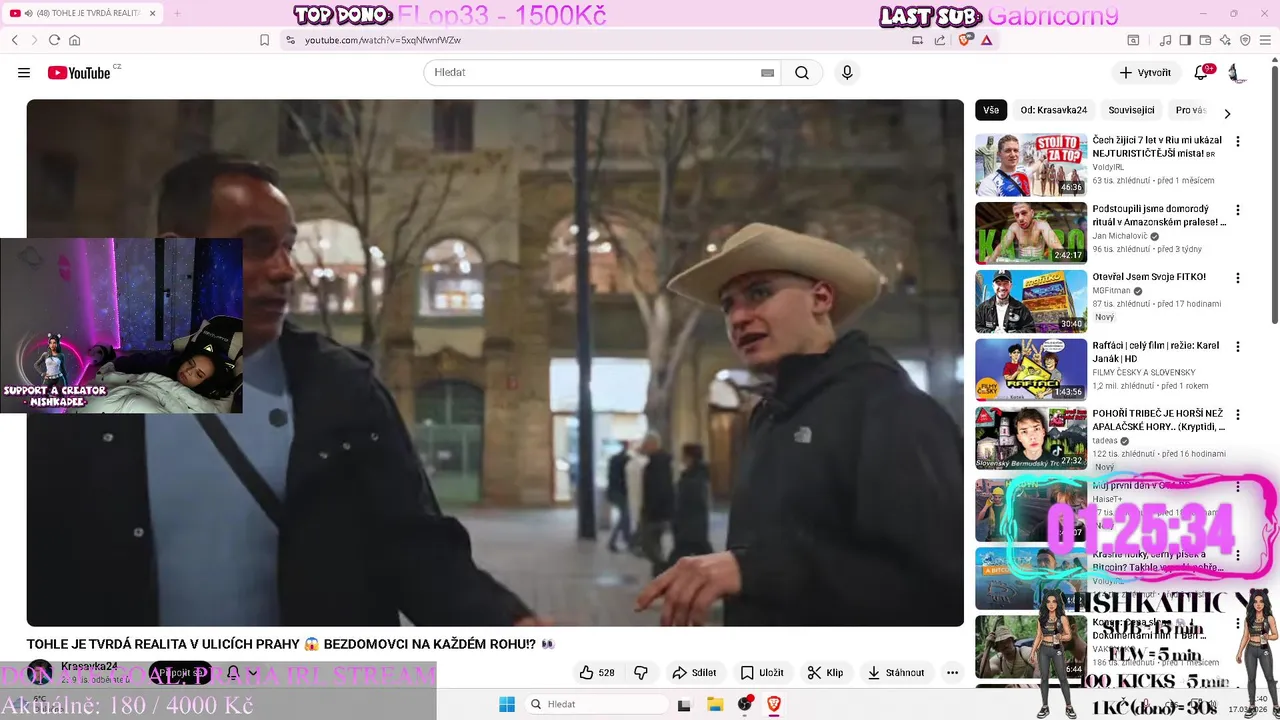1280x720 pixels.
Task: Like the video (528 likes)
Action: pyautogui.click(x=597, y=673)
